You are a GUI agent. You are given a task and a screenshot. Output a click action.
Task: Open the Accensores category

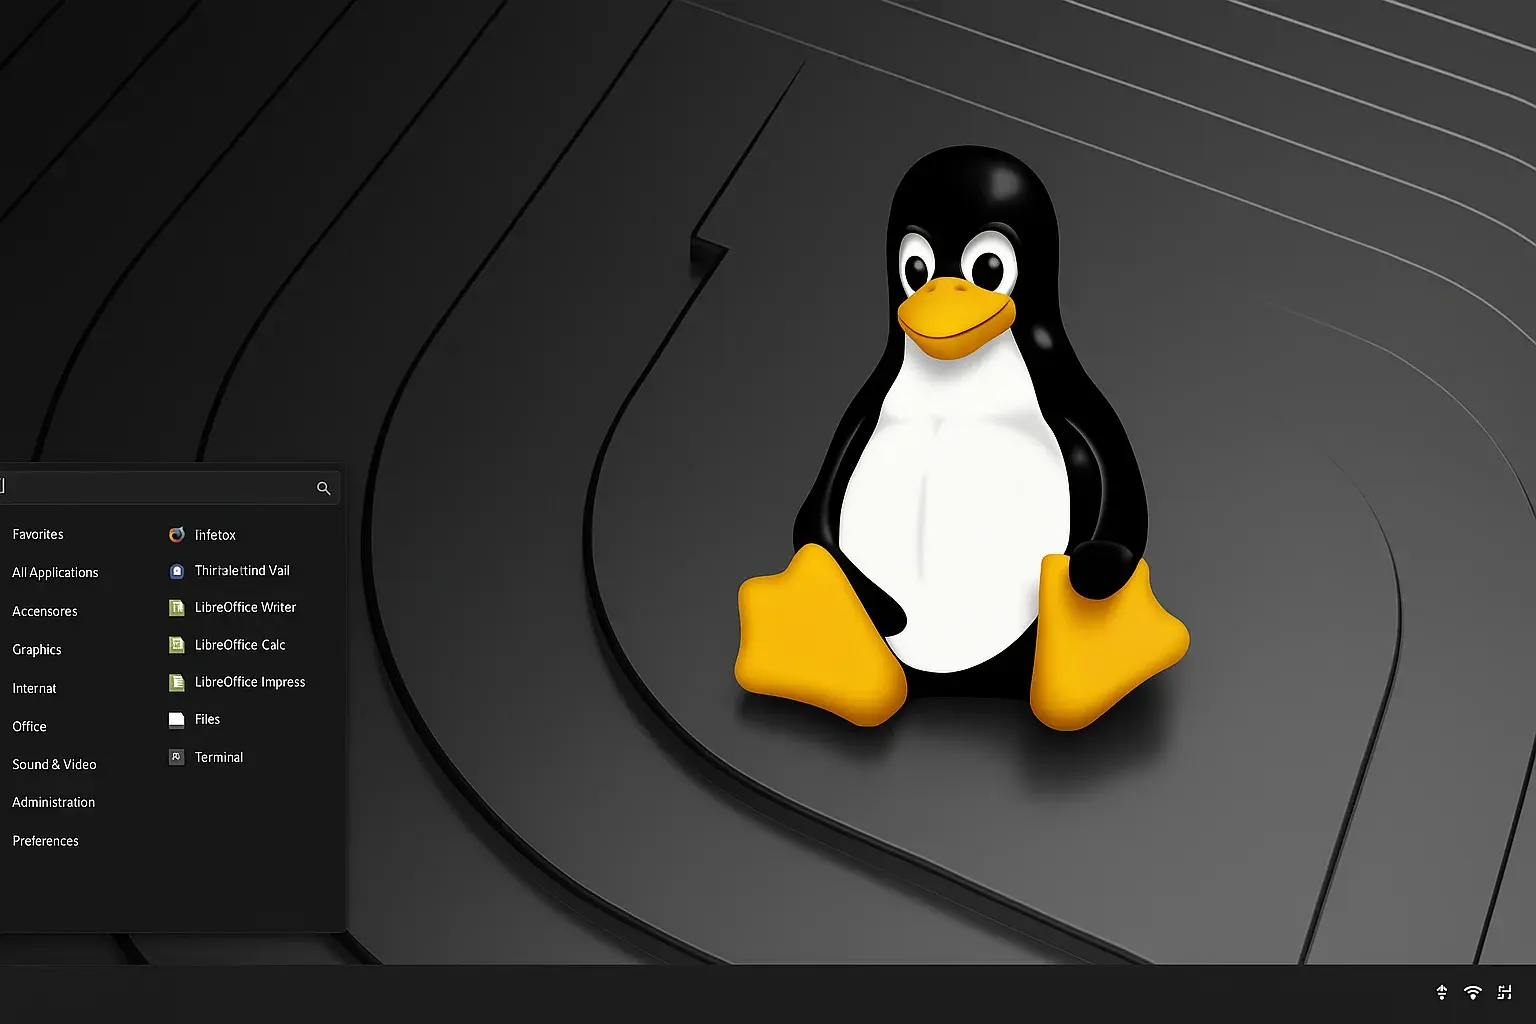[45, 611]
